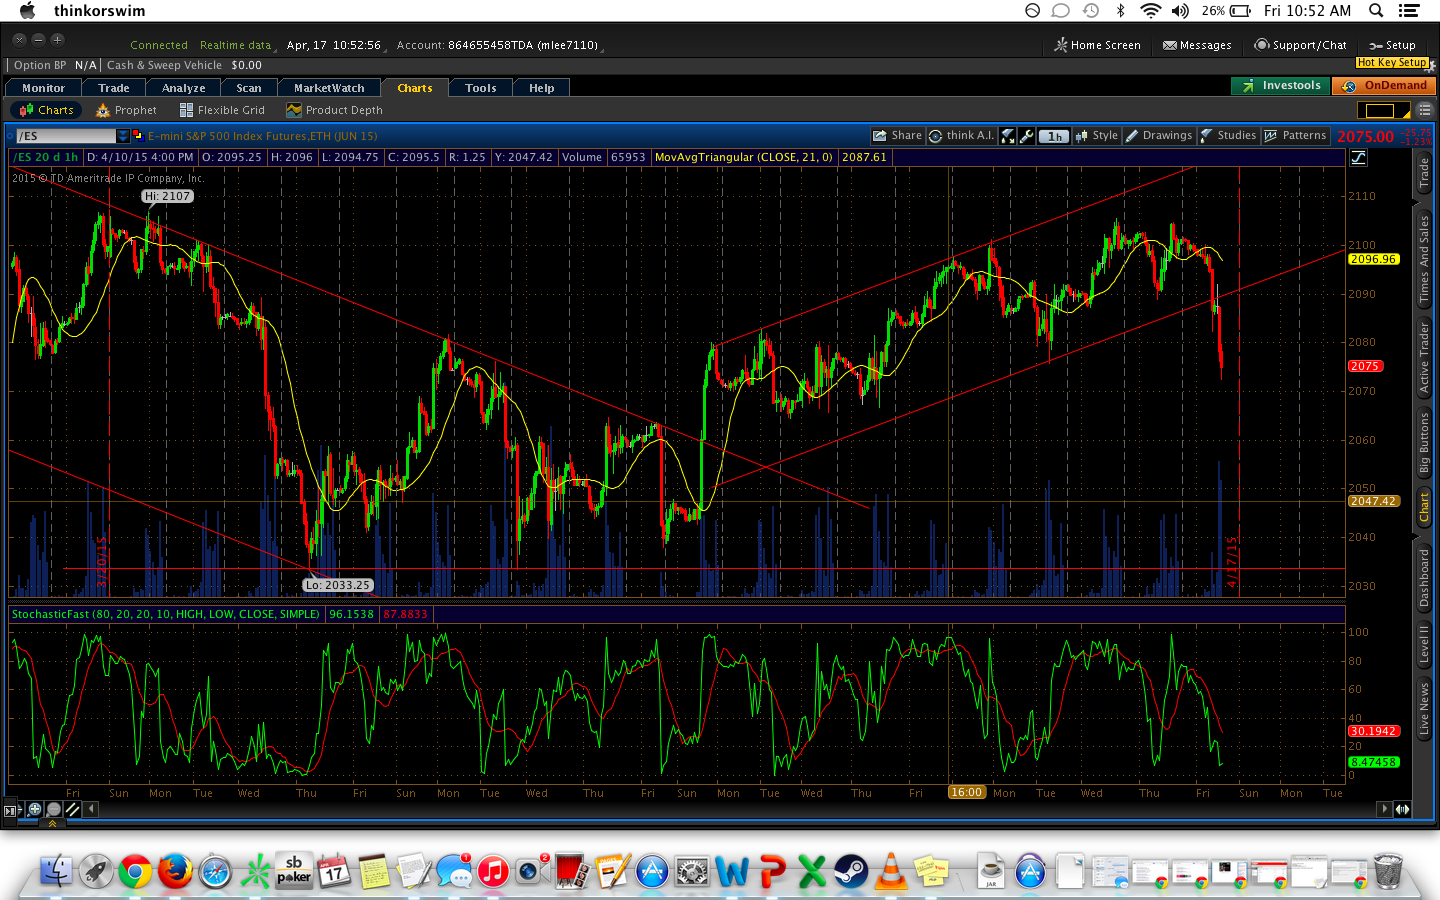Switch to the Monitor tab

pyautogui.click(x=43, y=88)
